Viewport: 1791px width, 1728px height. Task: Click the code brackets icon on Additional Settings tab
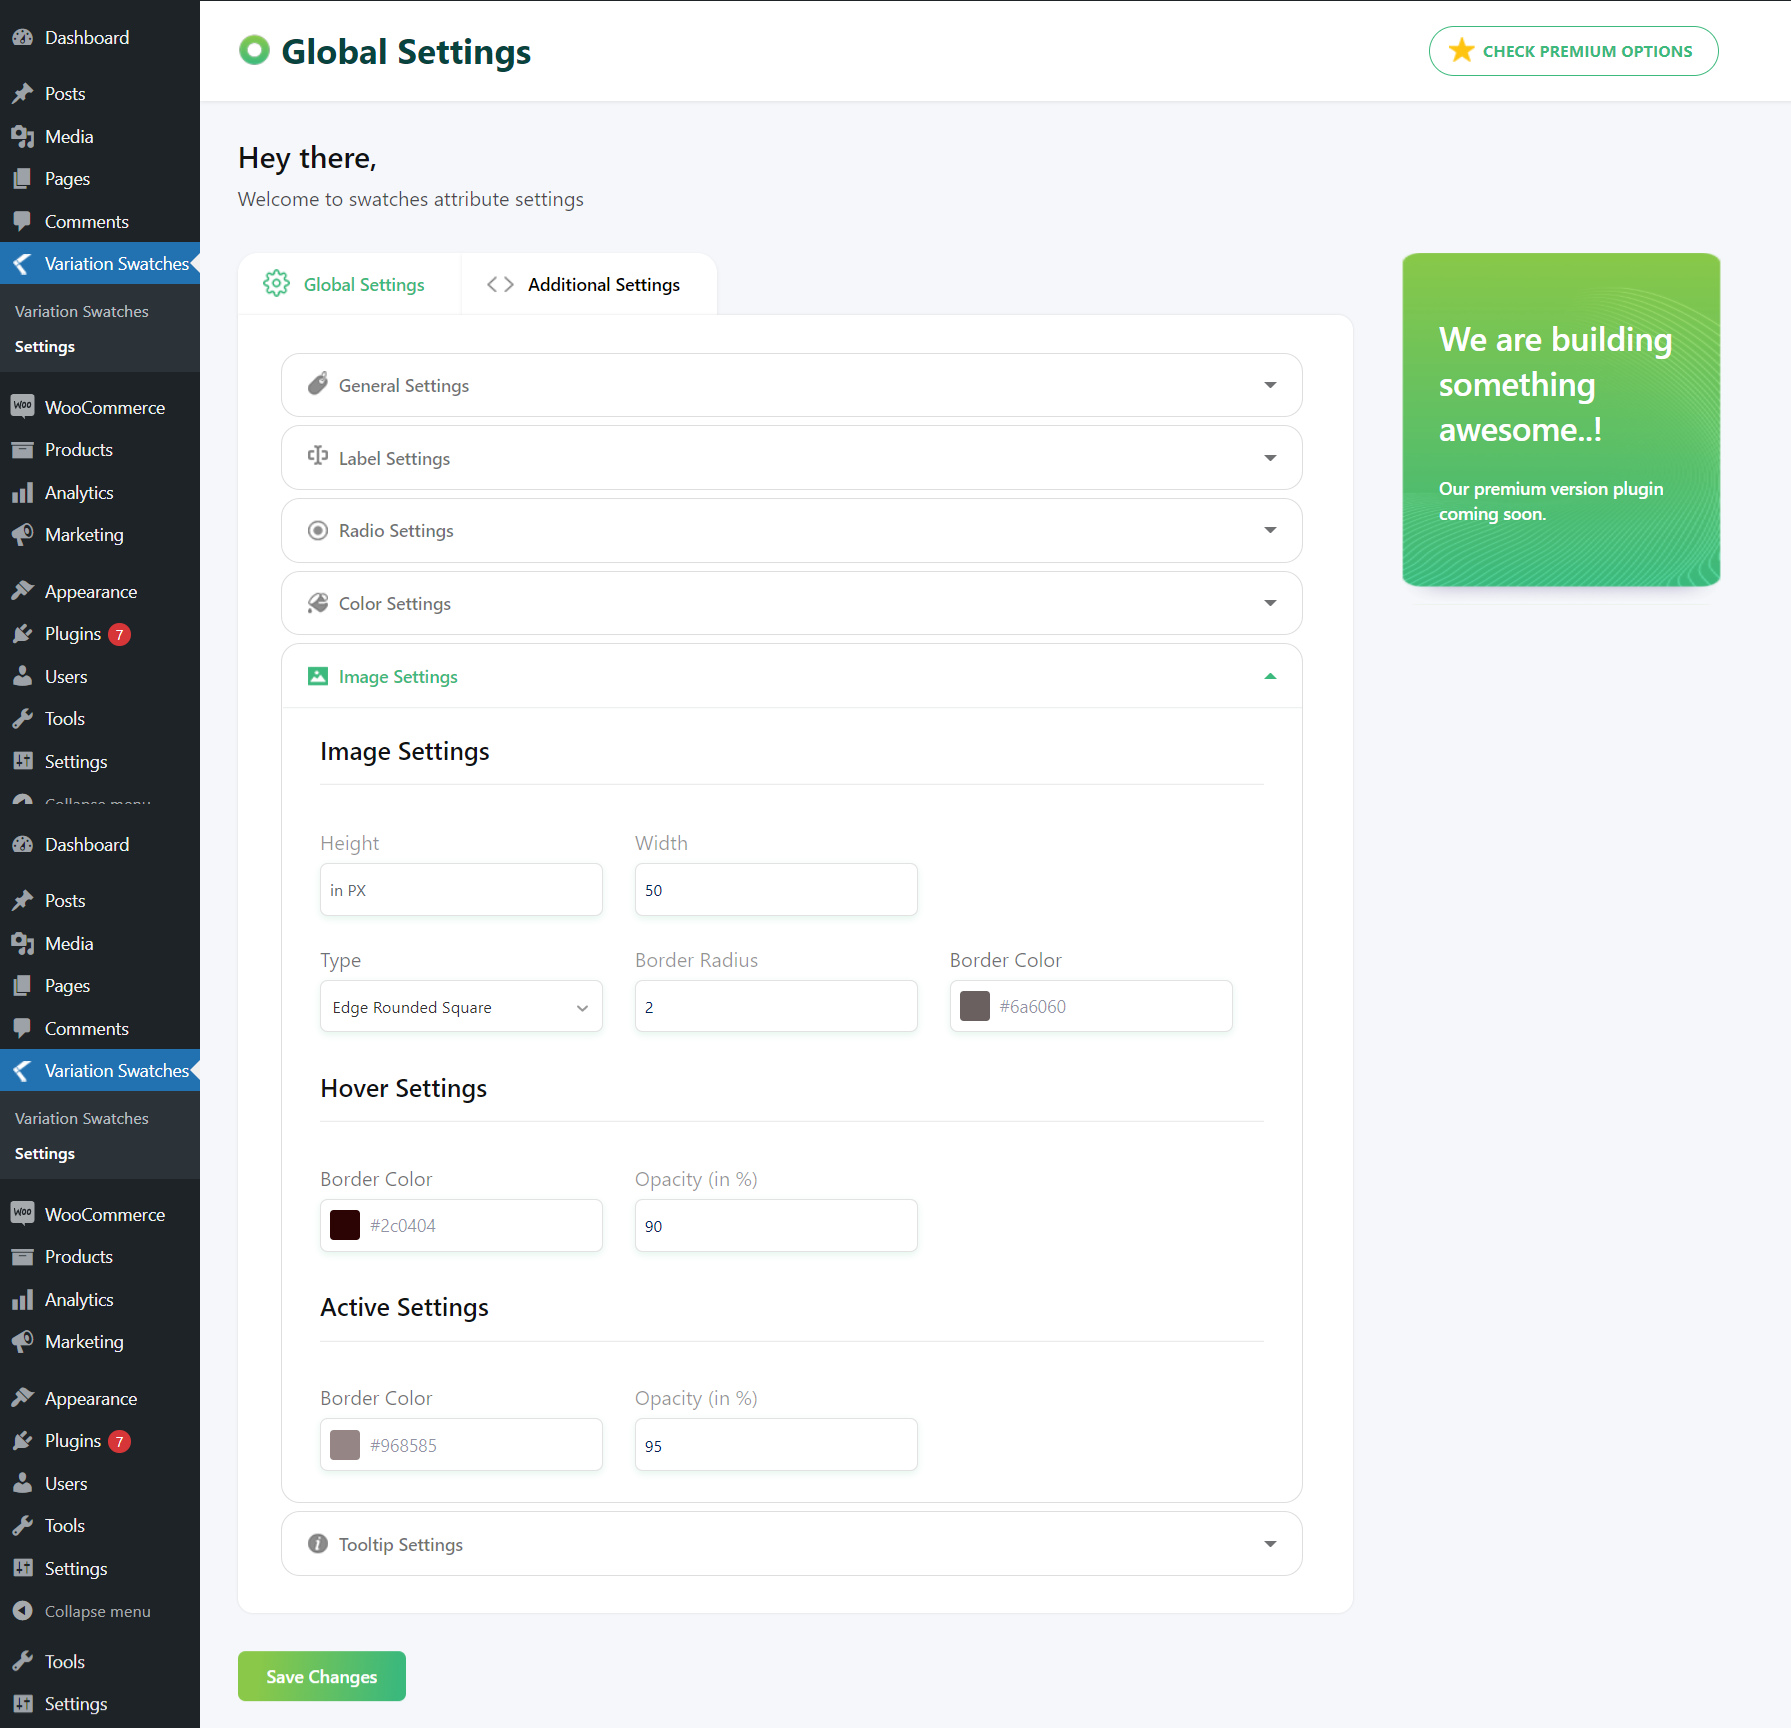500,284
